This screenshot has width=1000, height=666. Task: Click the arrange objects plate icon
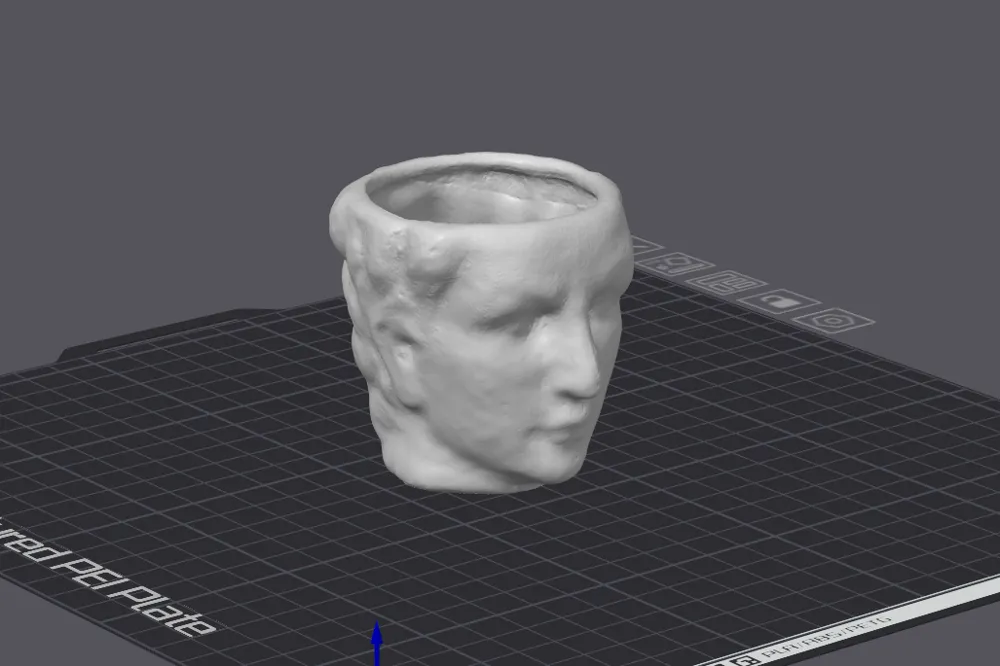(x=726, y=282)
